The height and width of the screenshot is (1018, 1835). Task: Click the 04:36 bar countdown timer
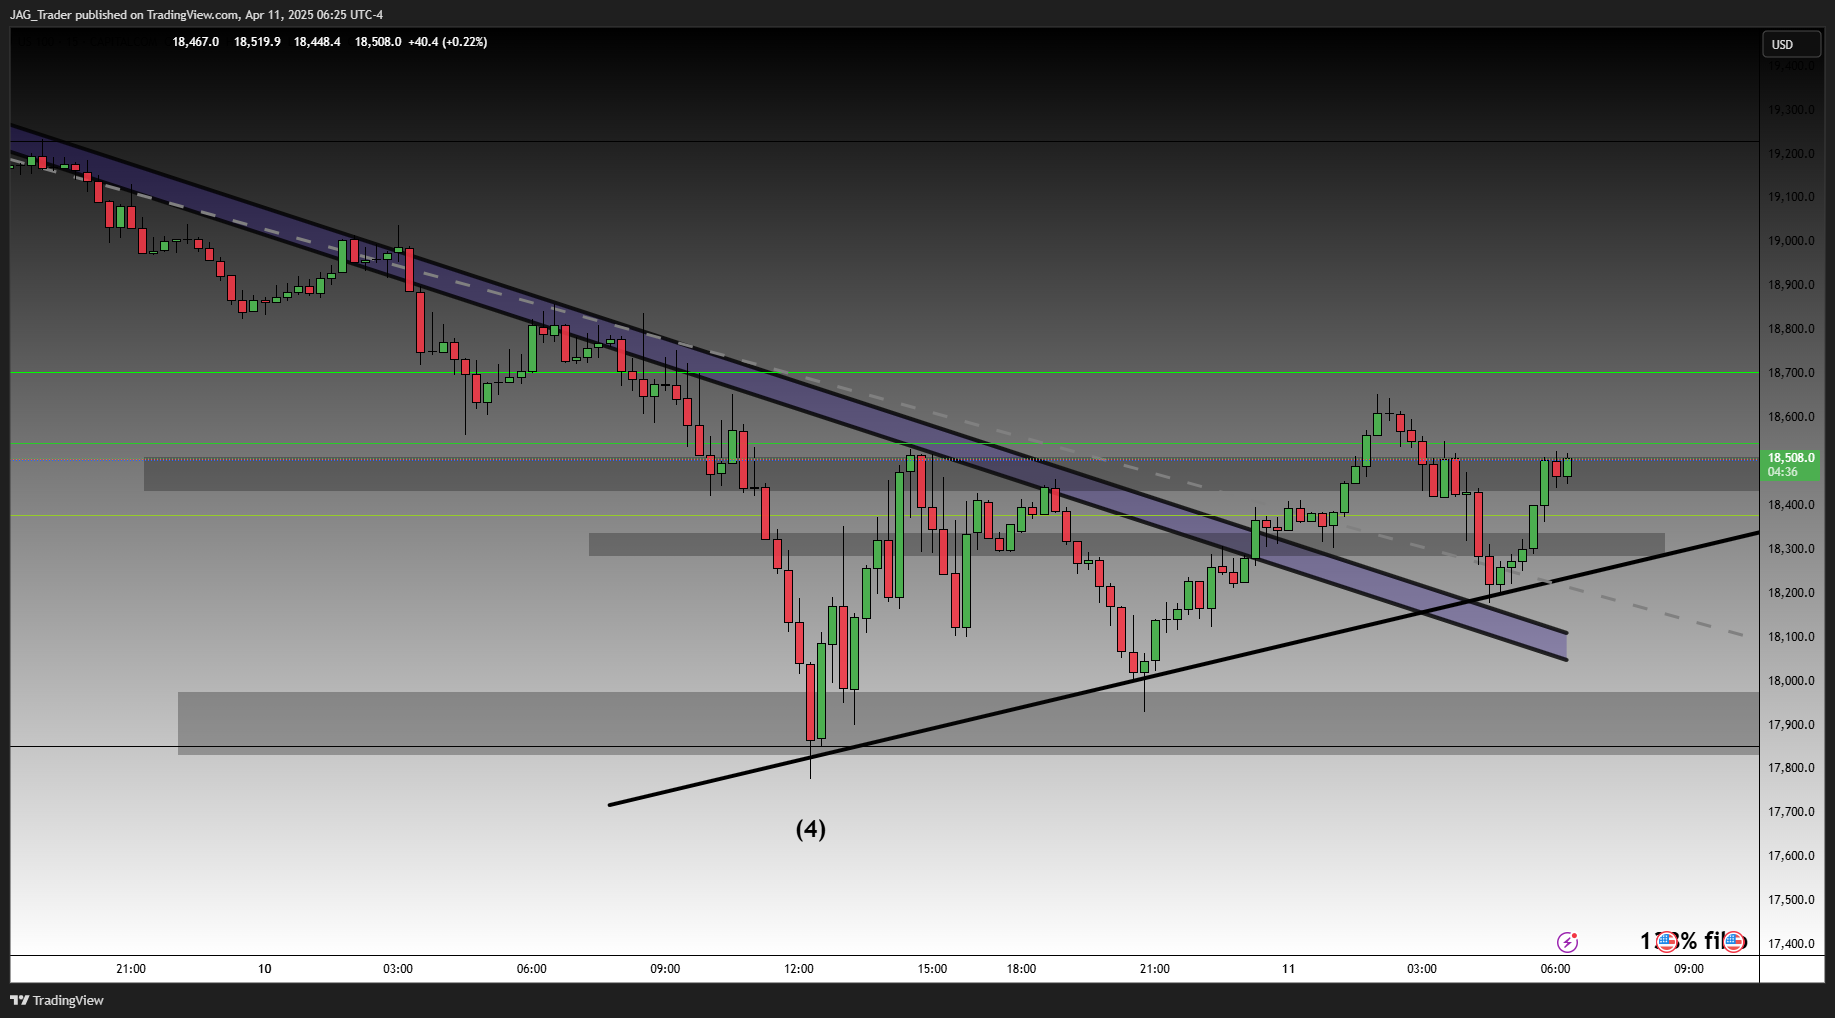click(x=1783, y=472)
